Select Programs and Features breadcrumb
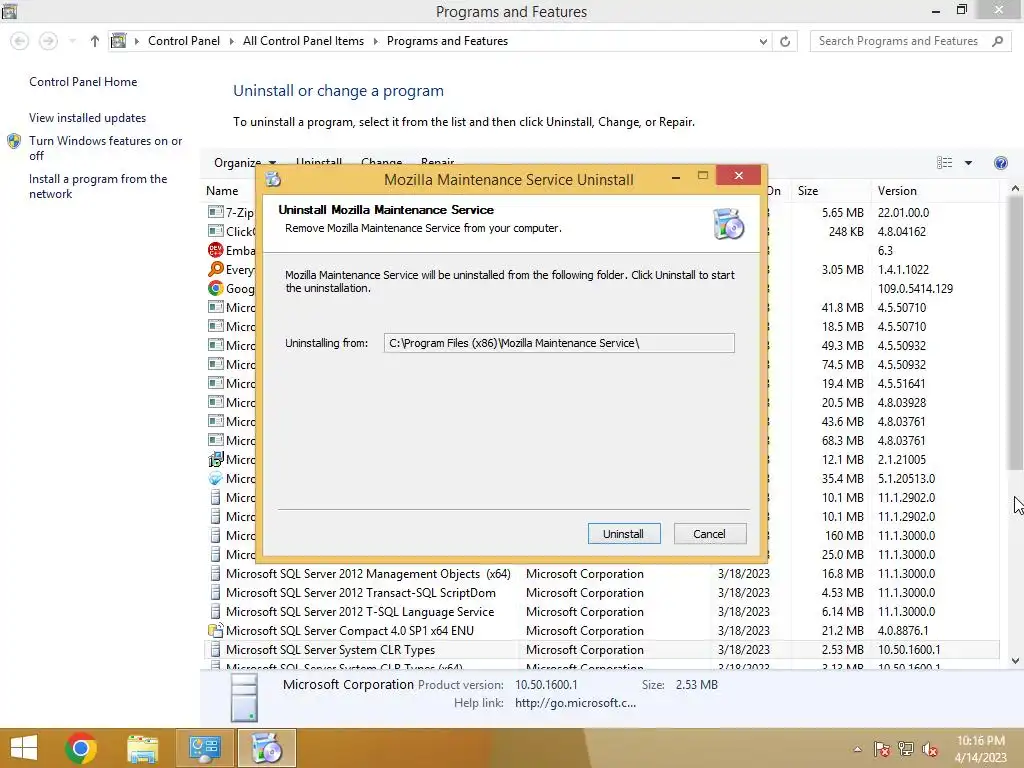1024x768 pixels. pyautogui.click(x=447, y=40)
